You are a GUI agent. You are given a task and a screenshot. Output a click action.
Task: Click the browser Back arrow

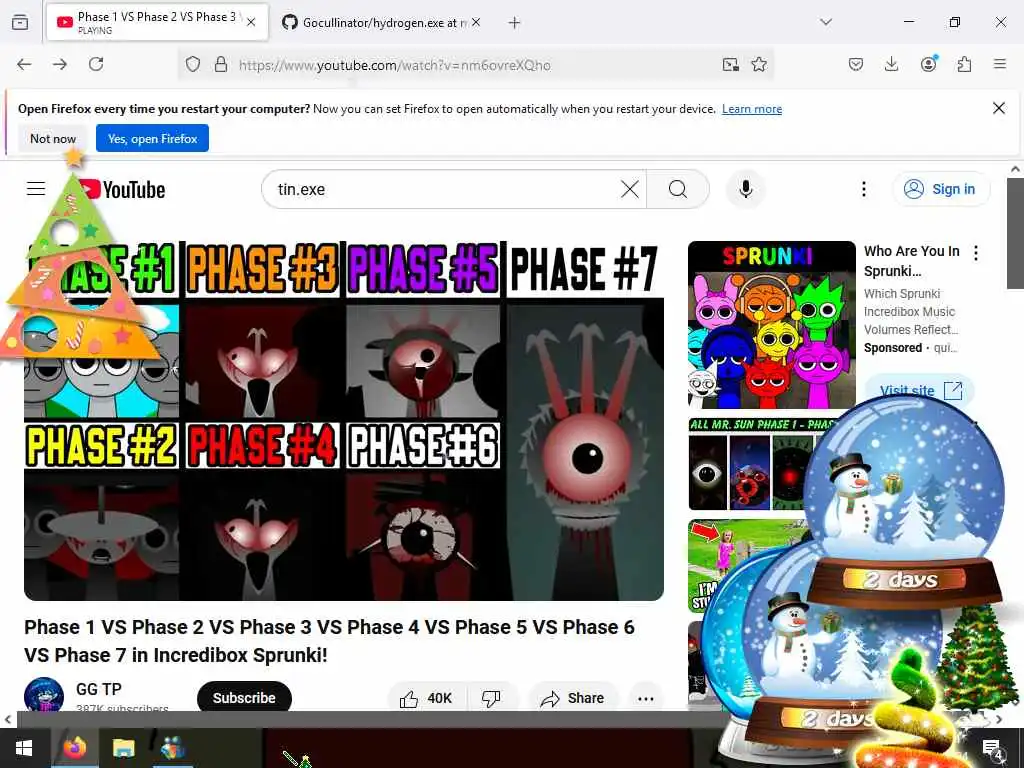(24, 64)
